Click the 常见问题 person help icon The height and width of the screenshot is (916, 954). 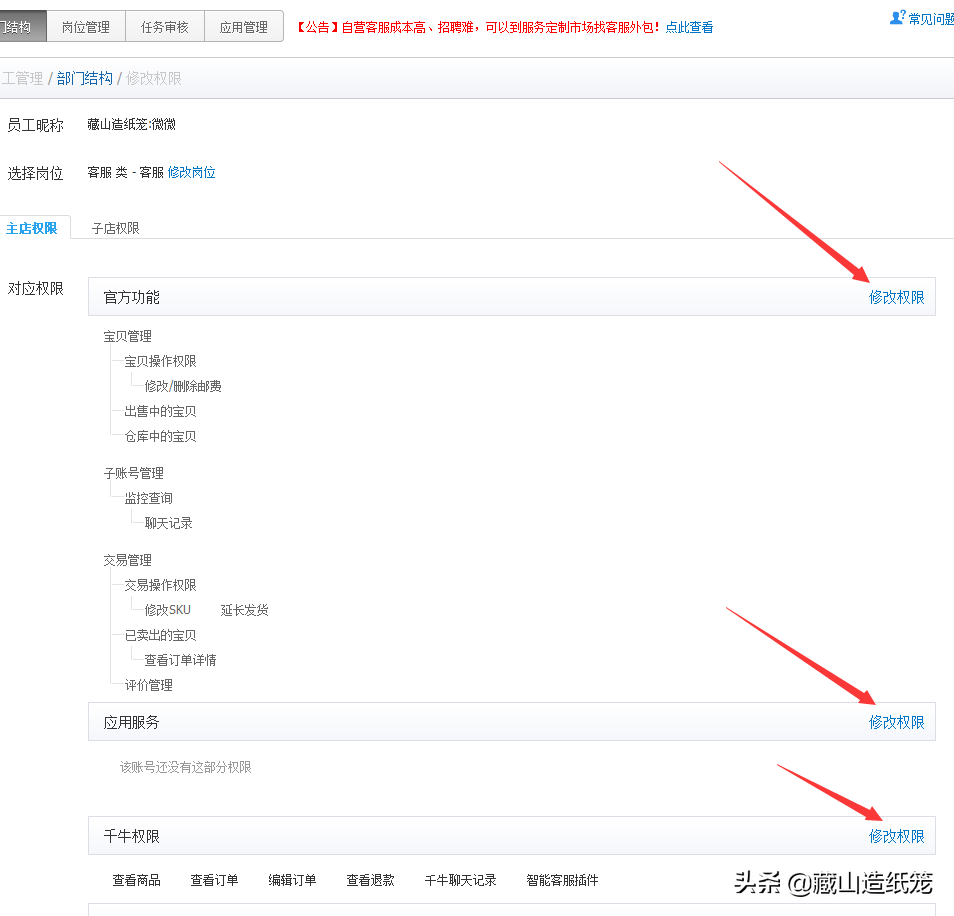click(x=897, y=18)
